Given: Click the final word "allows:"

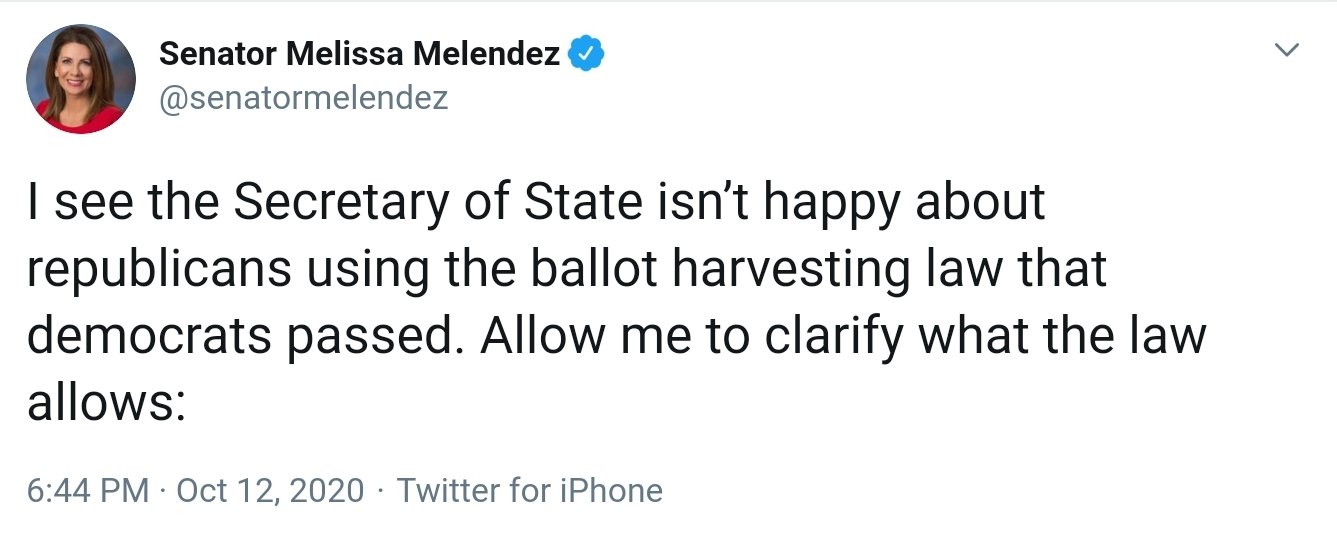Looking at the screenshot, I should coord(106,404).
